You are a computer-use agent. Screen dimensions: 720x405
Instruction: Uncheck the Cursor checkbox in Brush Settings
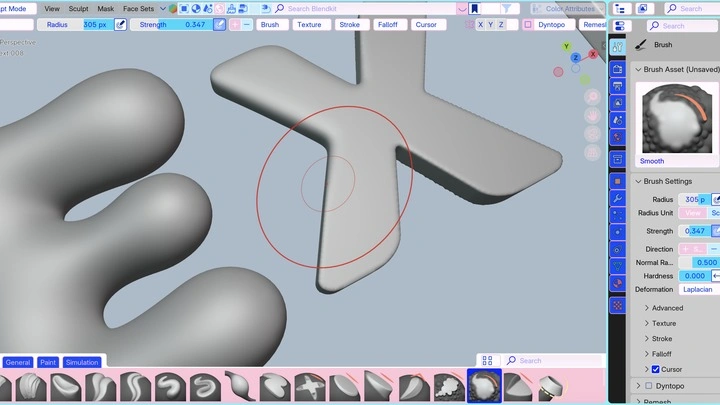(x=656, y=369)
